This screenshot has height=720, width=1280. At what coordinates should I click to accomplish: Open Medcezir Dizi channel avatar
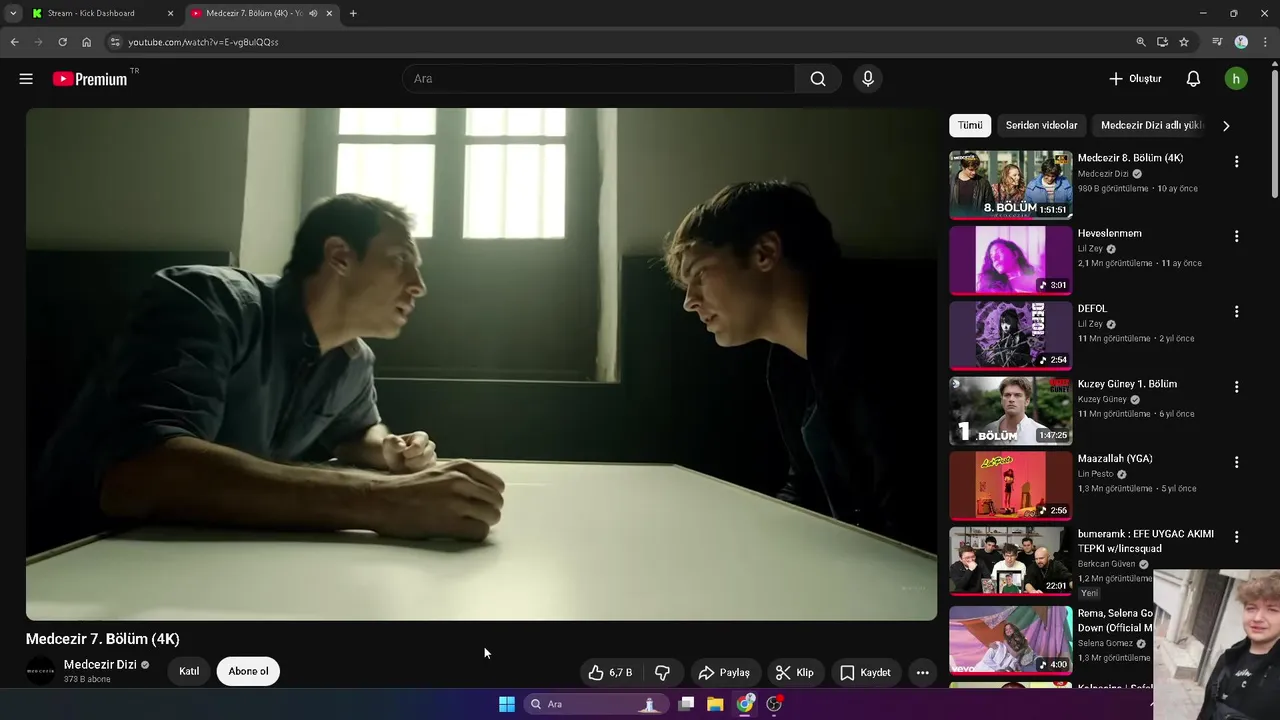coord(41,671)
